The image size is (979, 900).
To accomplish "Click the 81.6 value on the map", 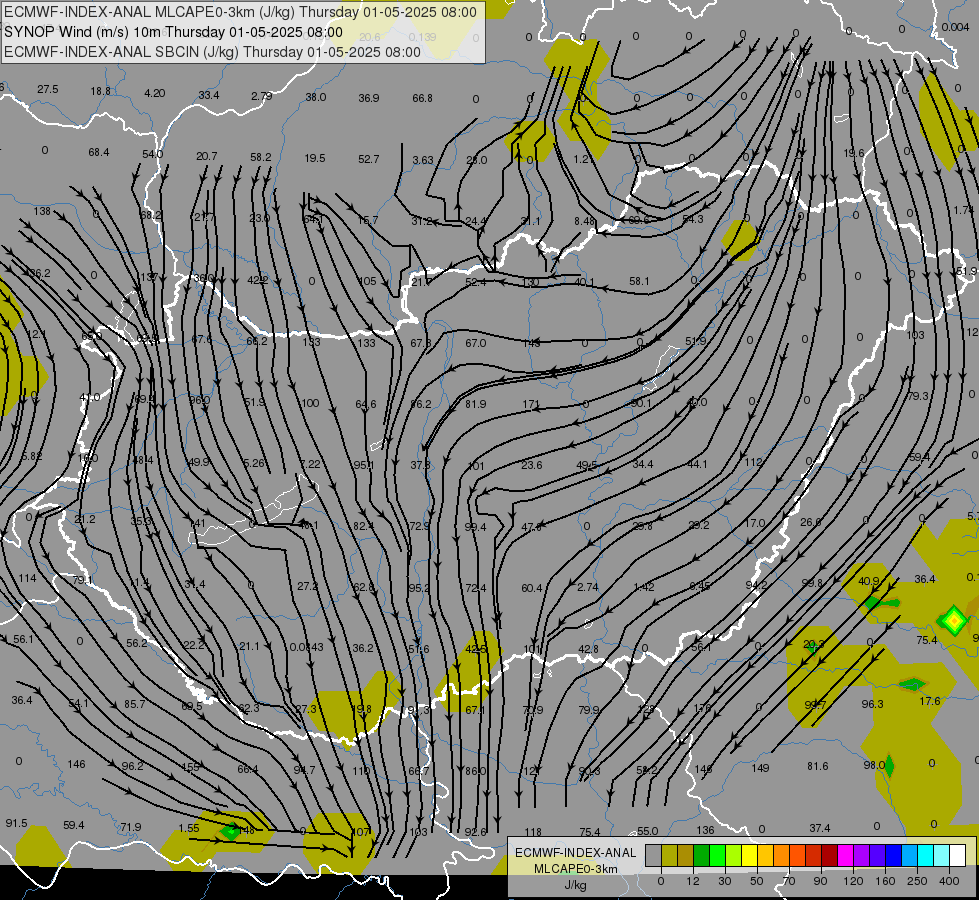I will tap(817, 766).
